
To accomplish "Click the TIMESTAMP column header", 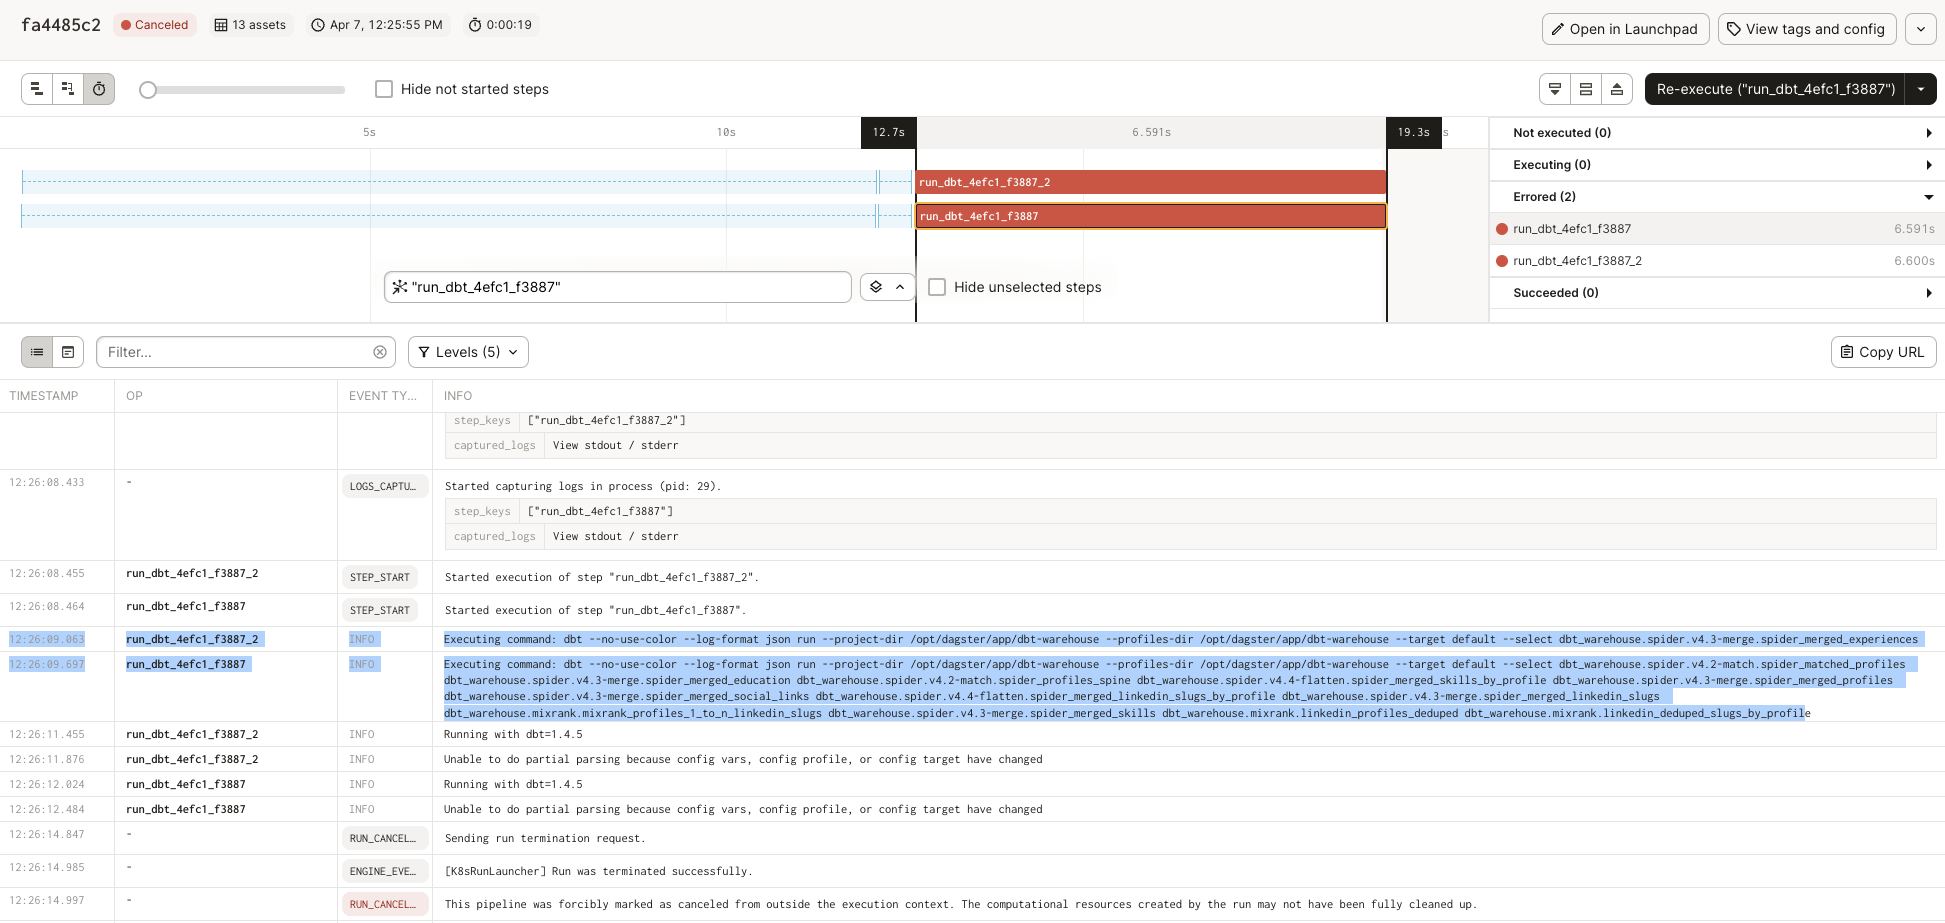I will click(x=44, y=396).
